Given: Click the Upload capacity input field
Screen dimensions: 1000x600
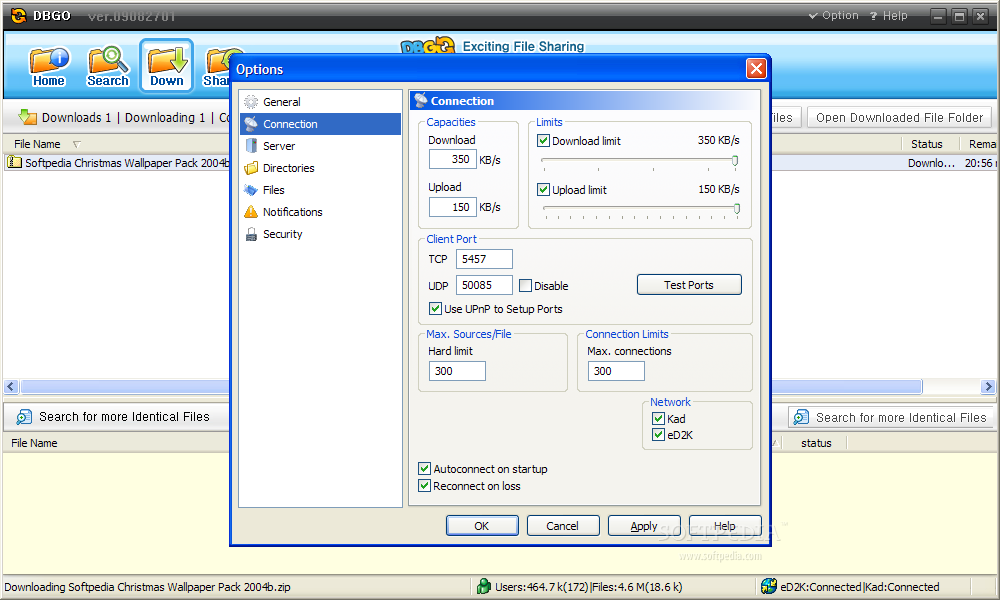Looking at the screenshot, I should click(x=453, y=207).
